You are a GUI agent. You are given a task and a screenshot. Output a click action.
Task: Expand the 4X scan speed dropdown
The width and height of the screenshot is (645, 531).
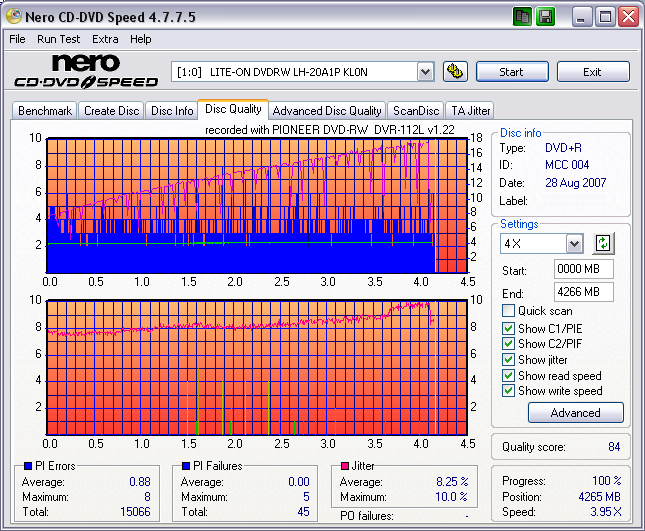(x=574, y=244)
